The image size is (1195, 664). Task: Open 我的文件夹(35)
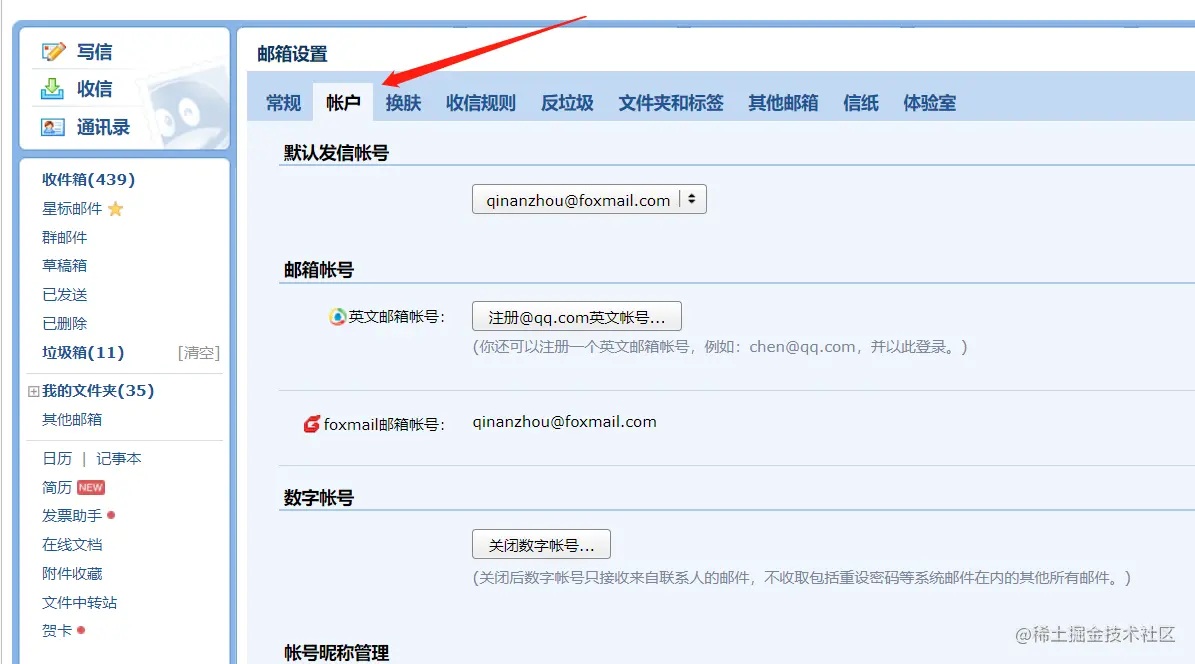98,390
